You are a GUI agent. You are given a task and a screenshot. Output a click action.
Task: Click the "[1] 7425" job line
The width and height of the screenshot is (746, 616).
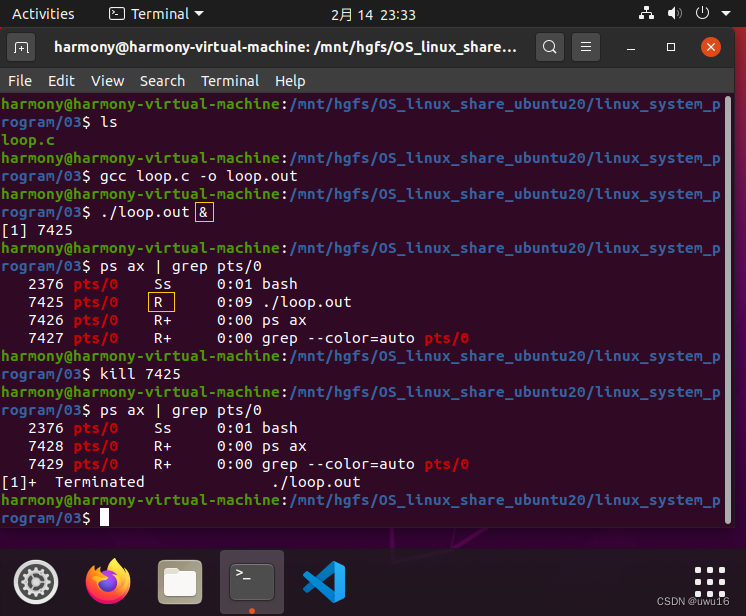(37, 230)
